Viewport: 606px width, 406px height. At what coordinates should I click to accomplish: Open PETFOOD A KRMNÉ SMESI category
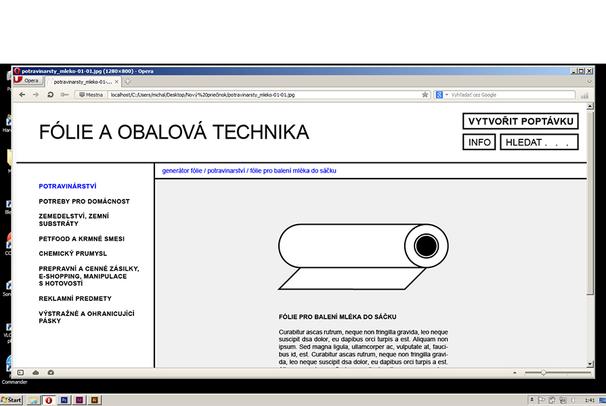click(82, 239)
